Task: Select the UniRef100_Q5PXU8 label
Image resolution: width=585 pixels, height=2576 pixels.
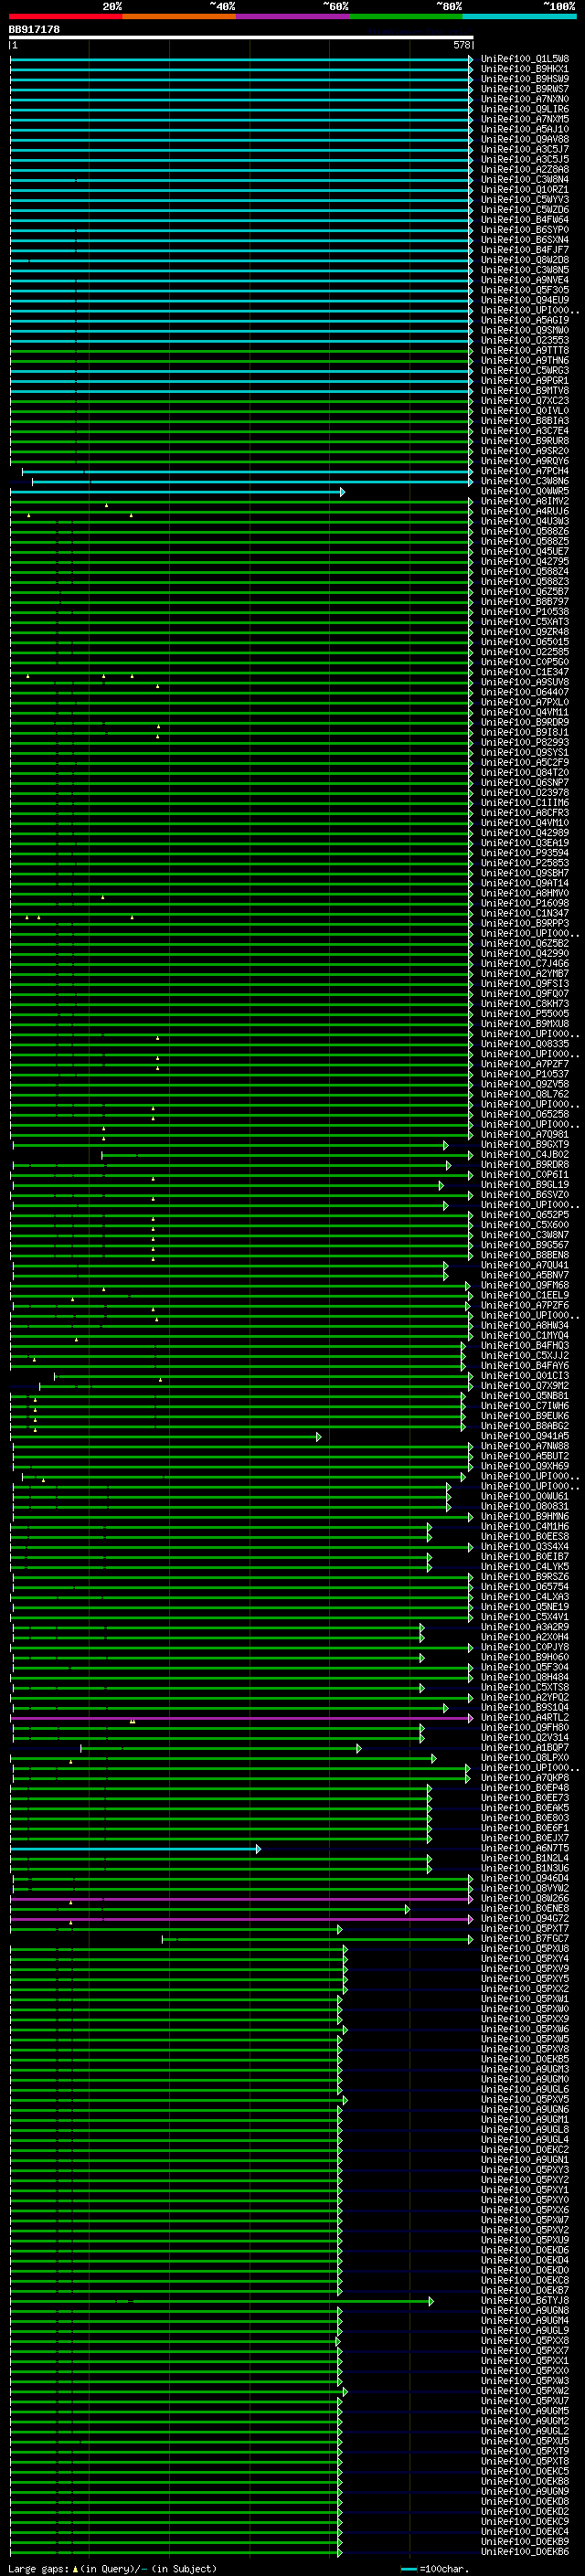Action: click(x=525, y=1949)
